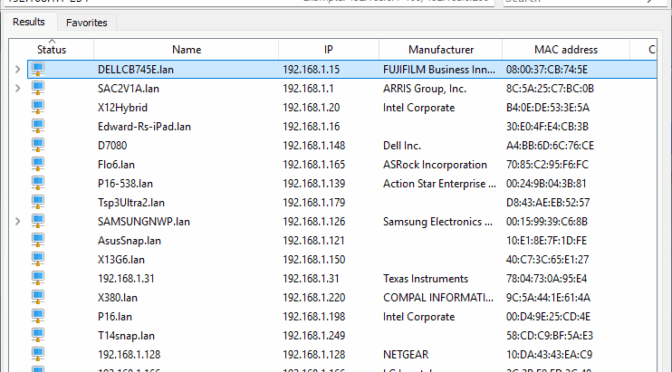Click the device icon for Tsp3Ultra2.lan
The width and height of the screenshot is (672, 372).
click(x=38, y=202)
